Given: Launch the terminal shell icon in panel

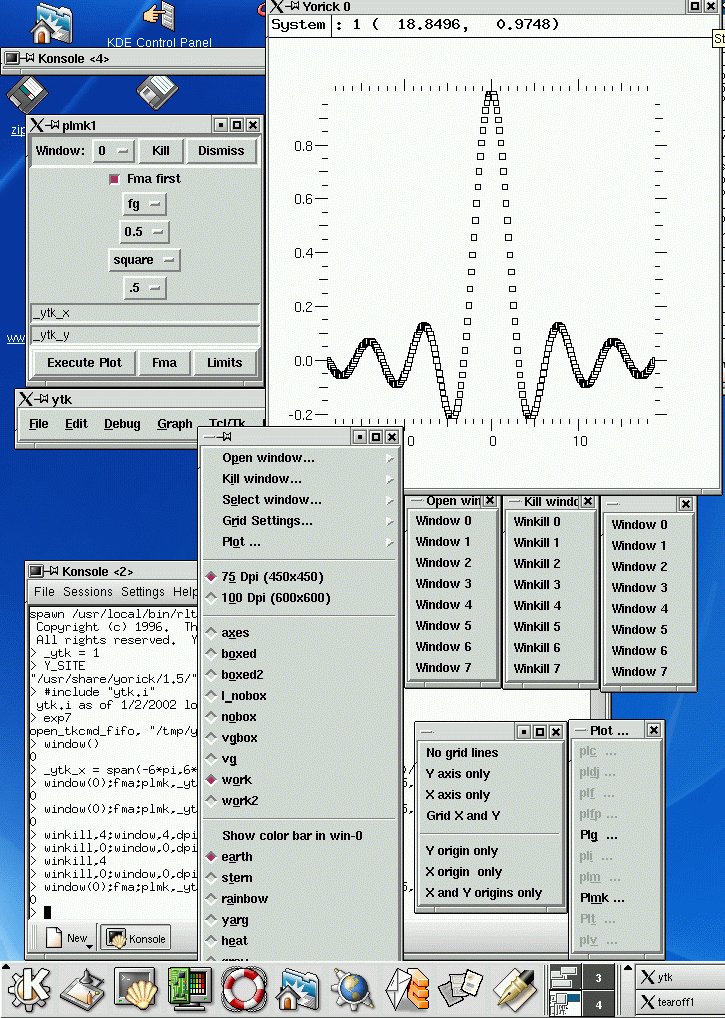Looking at the screenshot, I should (137, 988).
